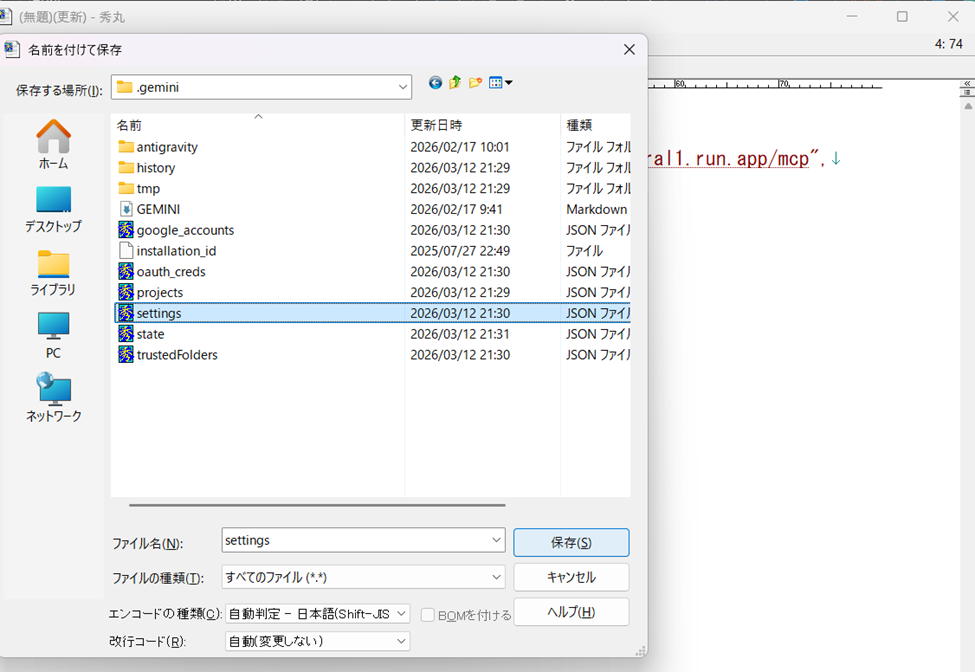Image resolution: width=975 pixels, height=672 pixels.
Task: Create a new folder icon
Action: 475,83
